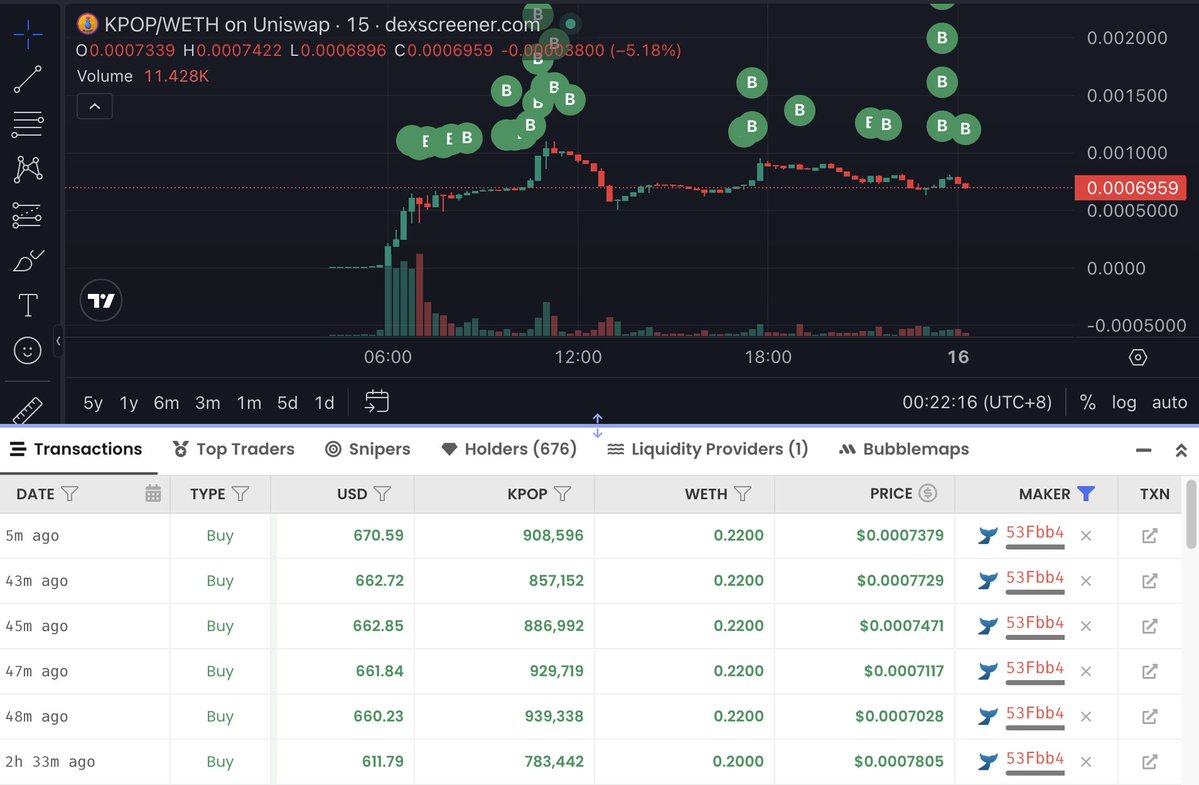1199x785 pixels.
Task: Switch to the Snipers tab
Action: (x=368, y=449)
